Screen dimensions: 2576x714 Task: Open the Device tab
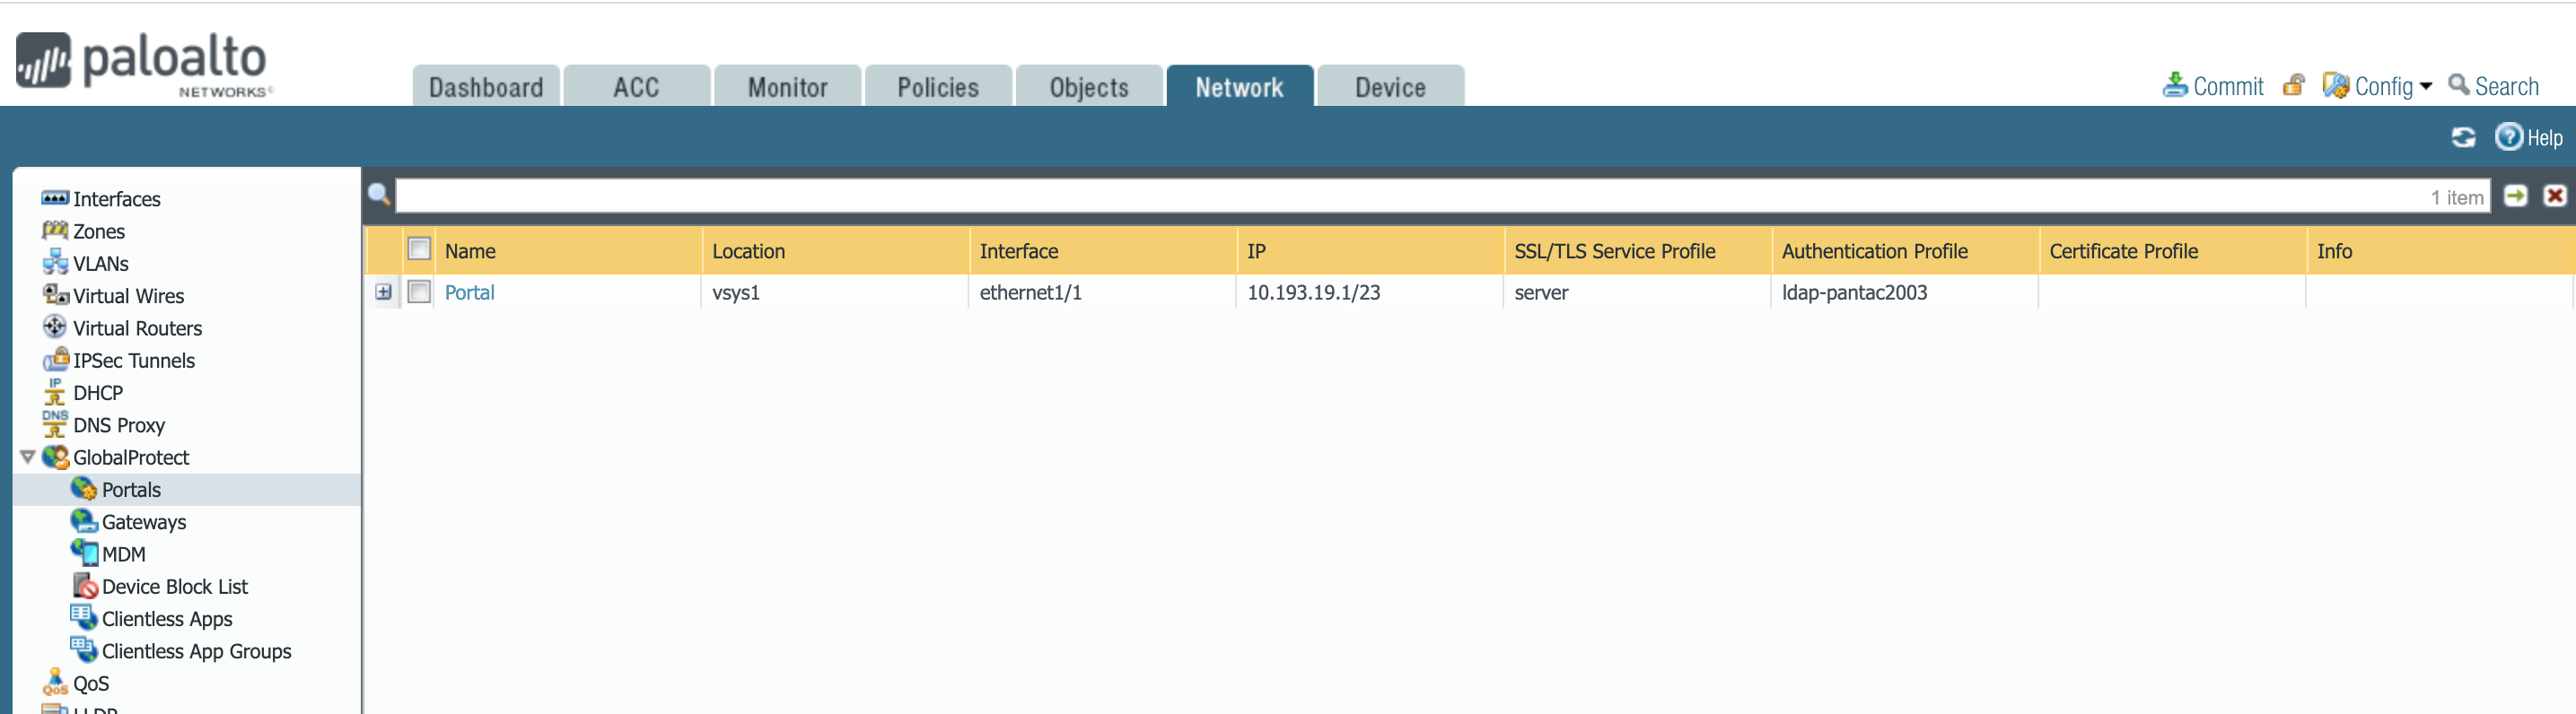[x=1389, y=87]
